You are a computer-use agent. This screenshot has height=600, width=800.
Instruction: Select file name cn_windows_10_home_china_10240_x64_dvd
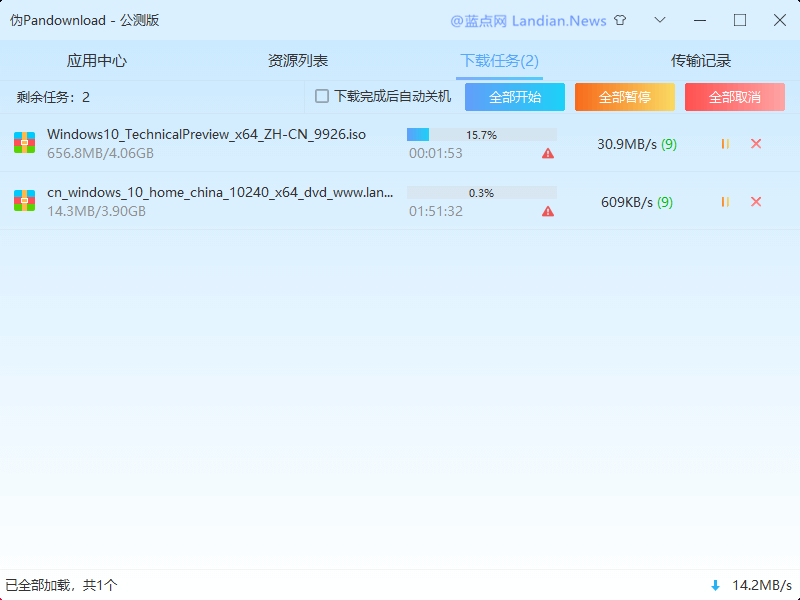220,193
